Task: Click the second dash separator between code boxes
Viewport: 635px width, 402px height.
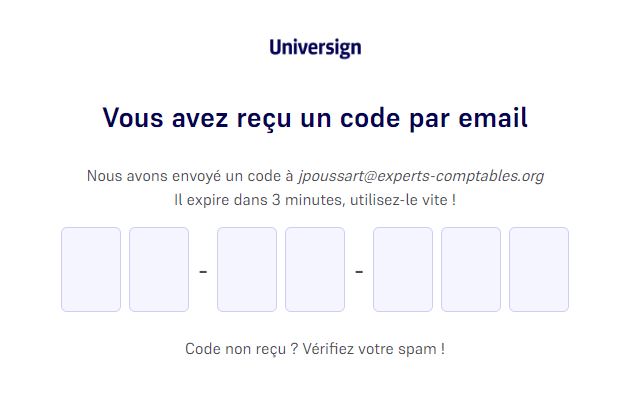Action: click(359, 271)
